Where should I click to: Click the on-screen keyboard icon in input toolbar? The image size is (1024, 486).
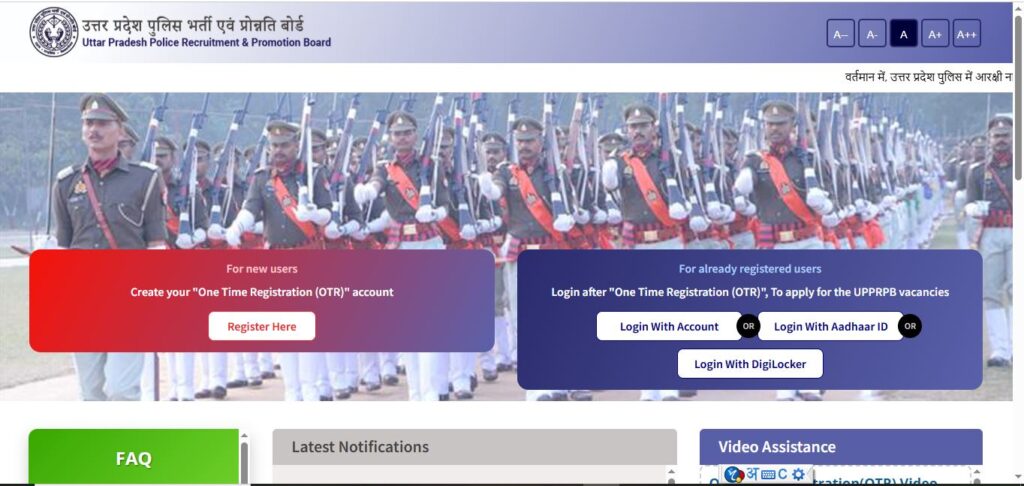pos(768,475)
